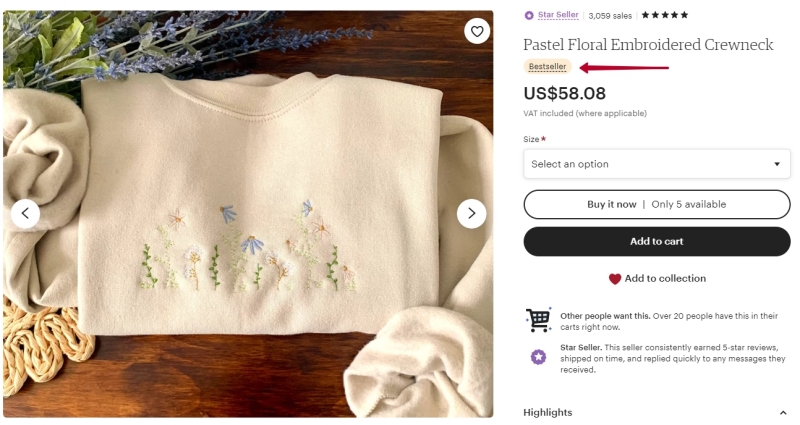Image resolution: width=800 pixels, height=425 pixels.
Task: Click the Bestseller badge
Action: point(547,67)
